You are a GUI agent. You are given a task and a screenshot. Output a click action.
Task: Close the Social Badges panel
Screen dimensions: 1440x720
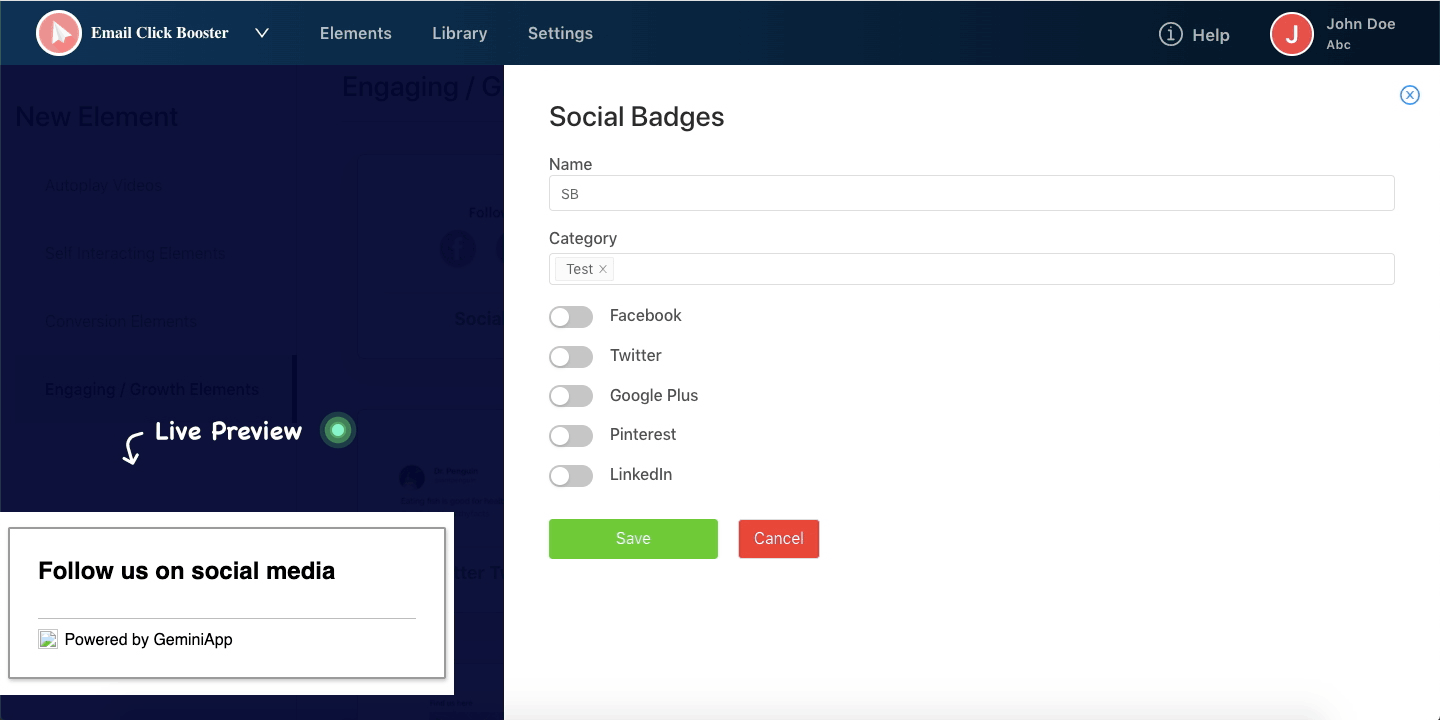(1409, 95)
